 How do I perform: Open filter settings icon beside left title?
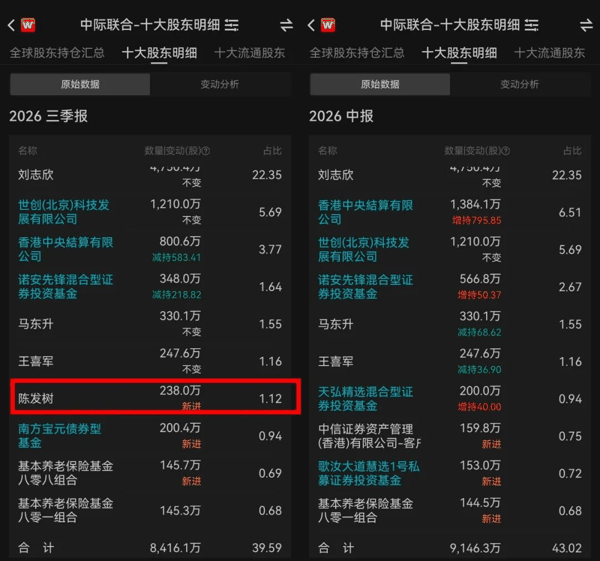232,25
